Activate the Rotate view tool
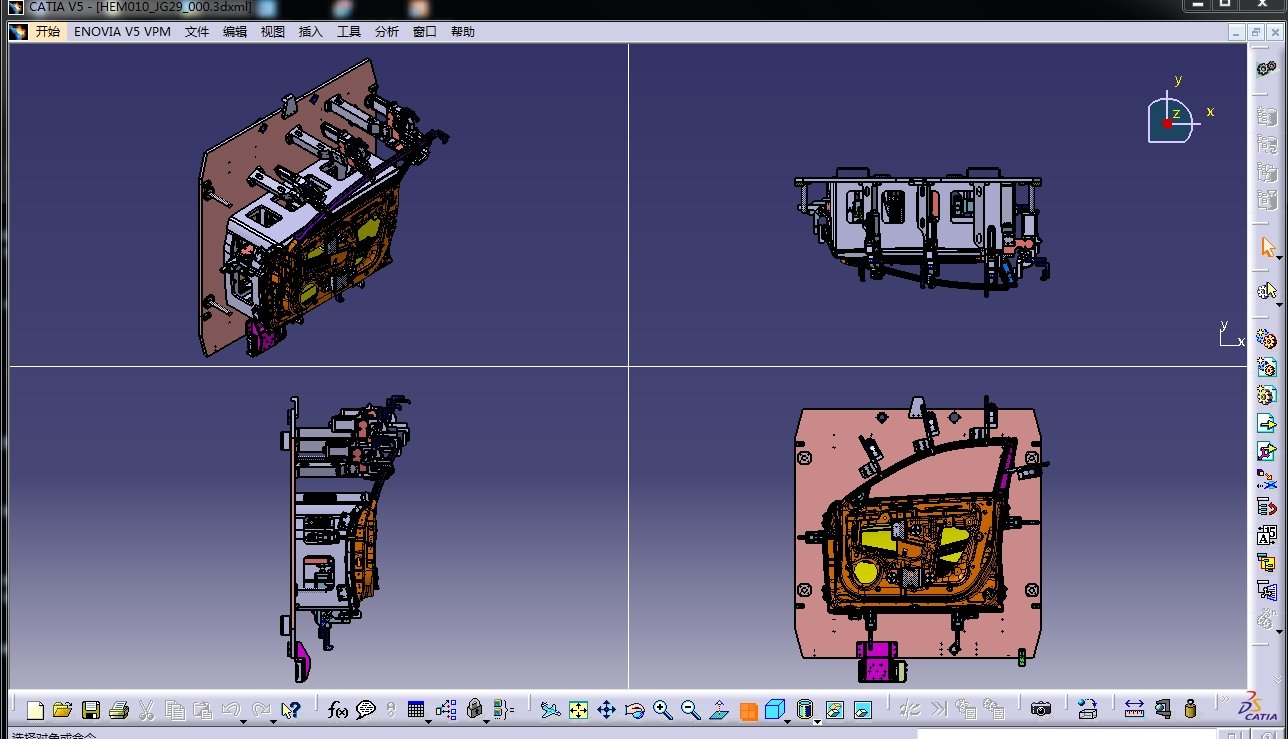 (x=634, y=710)
